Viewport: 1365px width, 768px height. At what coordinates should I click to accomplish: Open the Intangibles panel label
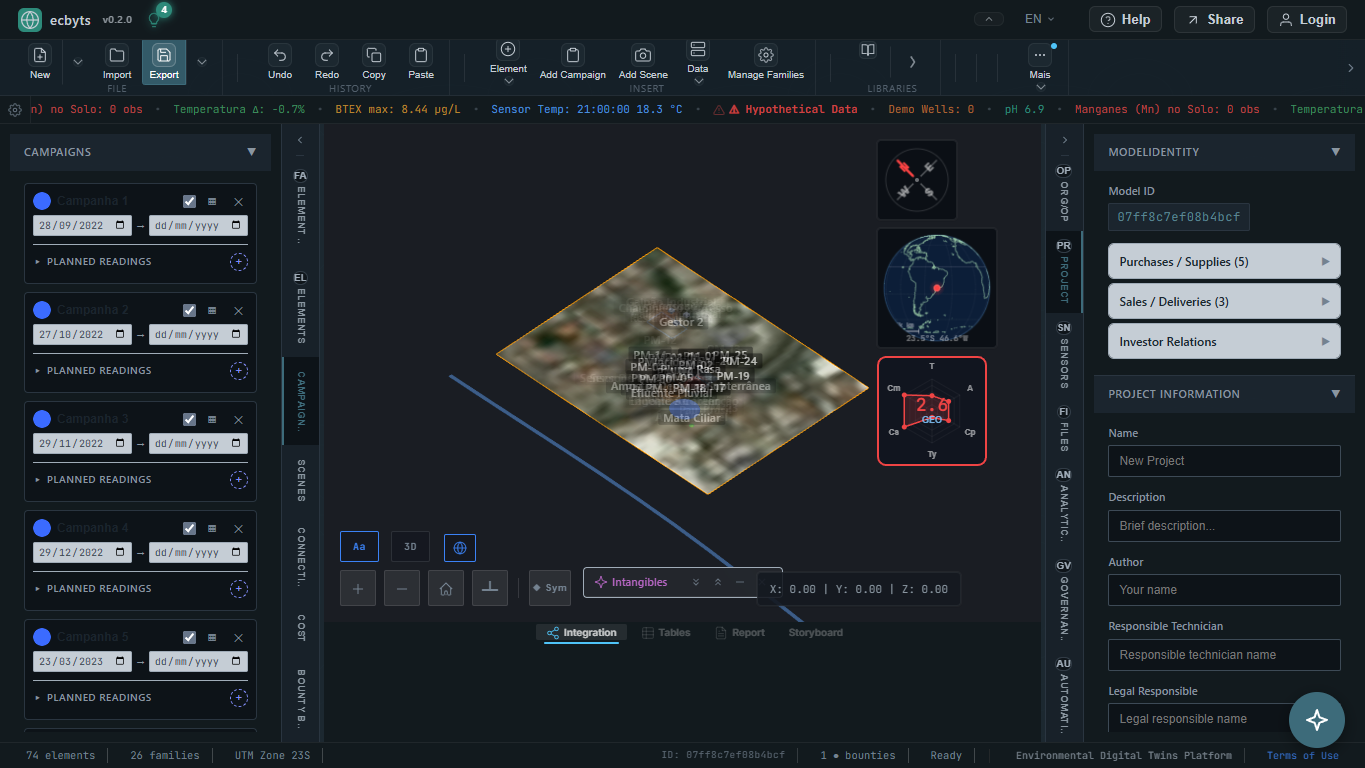(x=639, y=582)
